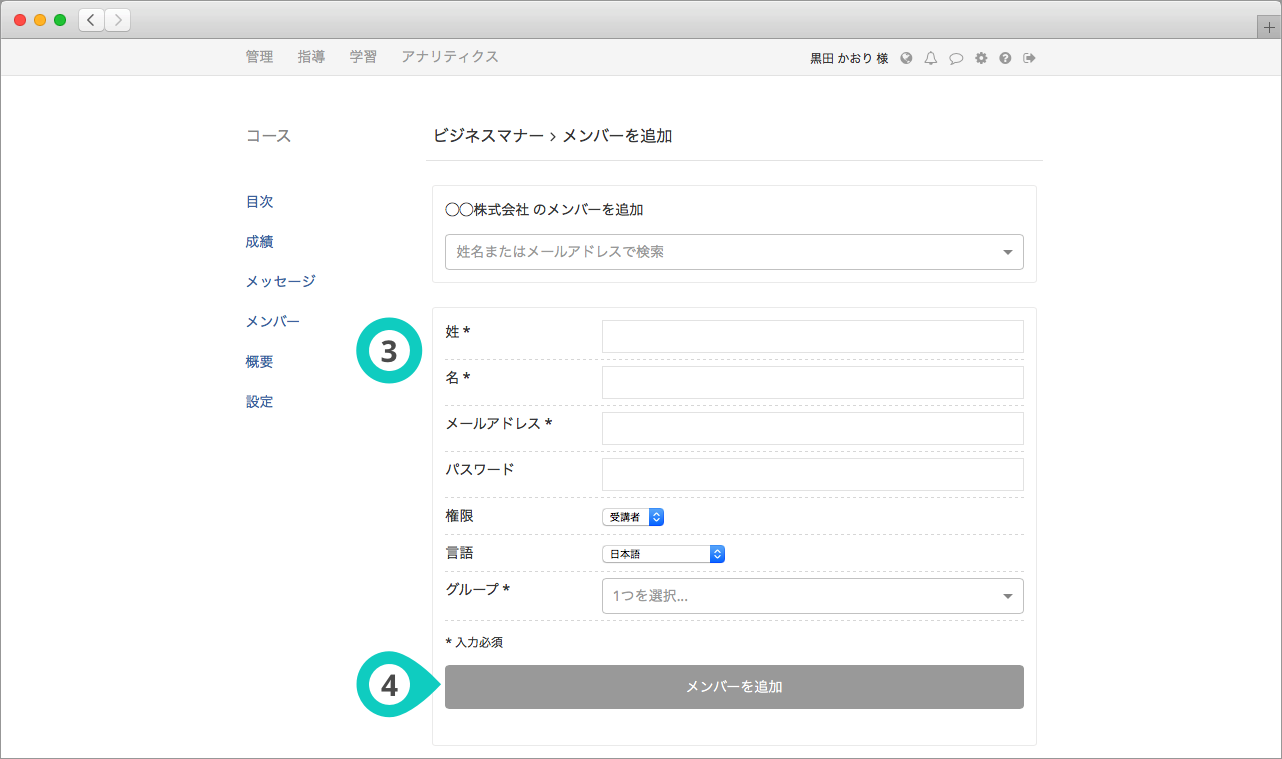Switch to the アナリティクス menu
The width and height of the screenshot is (1282, 759).
coord(449,57)
